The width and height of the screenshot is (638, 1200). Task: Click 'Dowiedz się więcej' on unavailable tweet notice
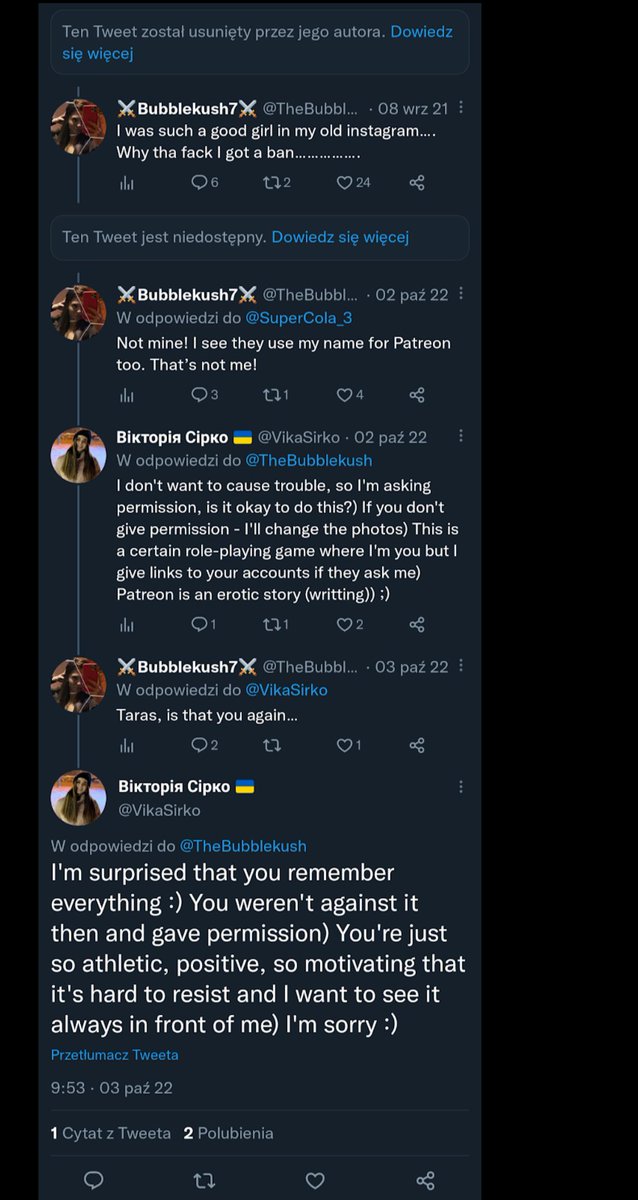pyautogui.click(x=340, y=238)
